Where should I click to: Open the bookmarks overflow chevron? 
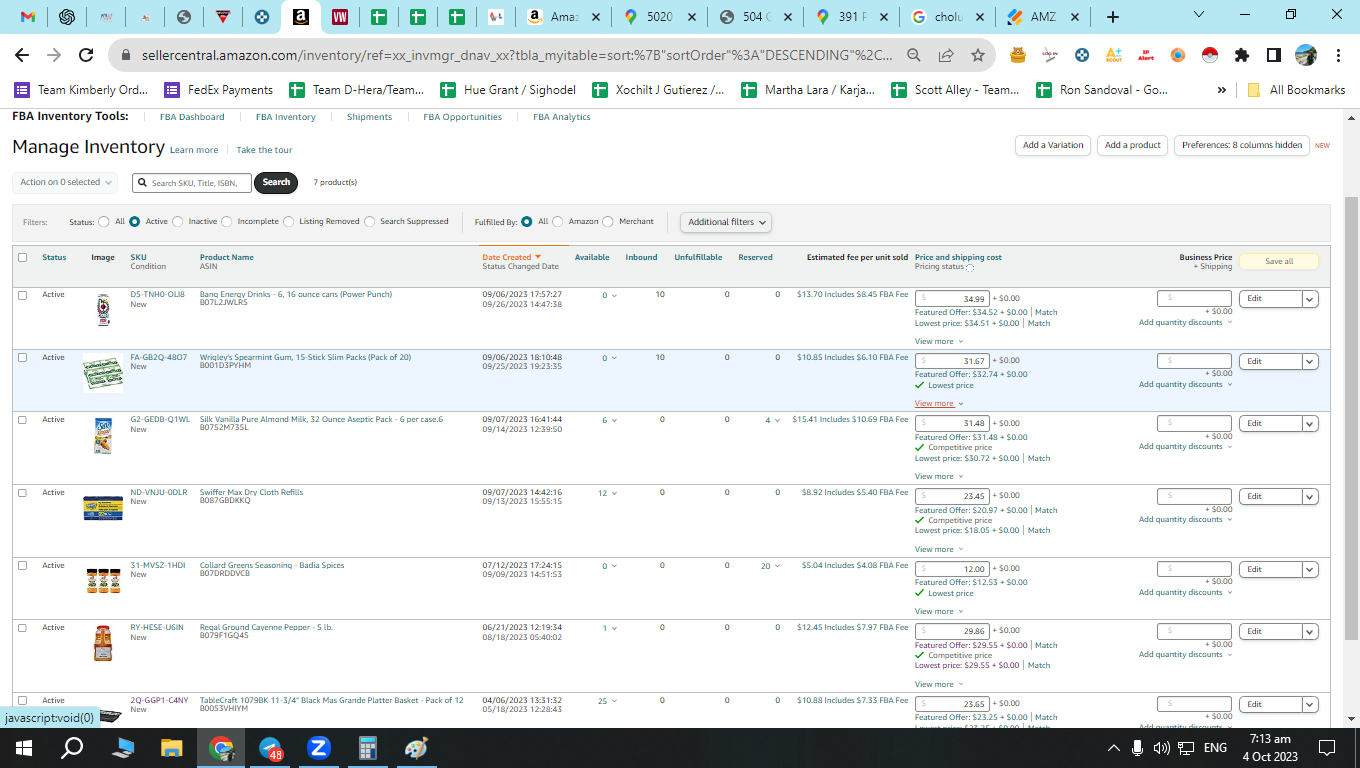1222,90
